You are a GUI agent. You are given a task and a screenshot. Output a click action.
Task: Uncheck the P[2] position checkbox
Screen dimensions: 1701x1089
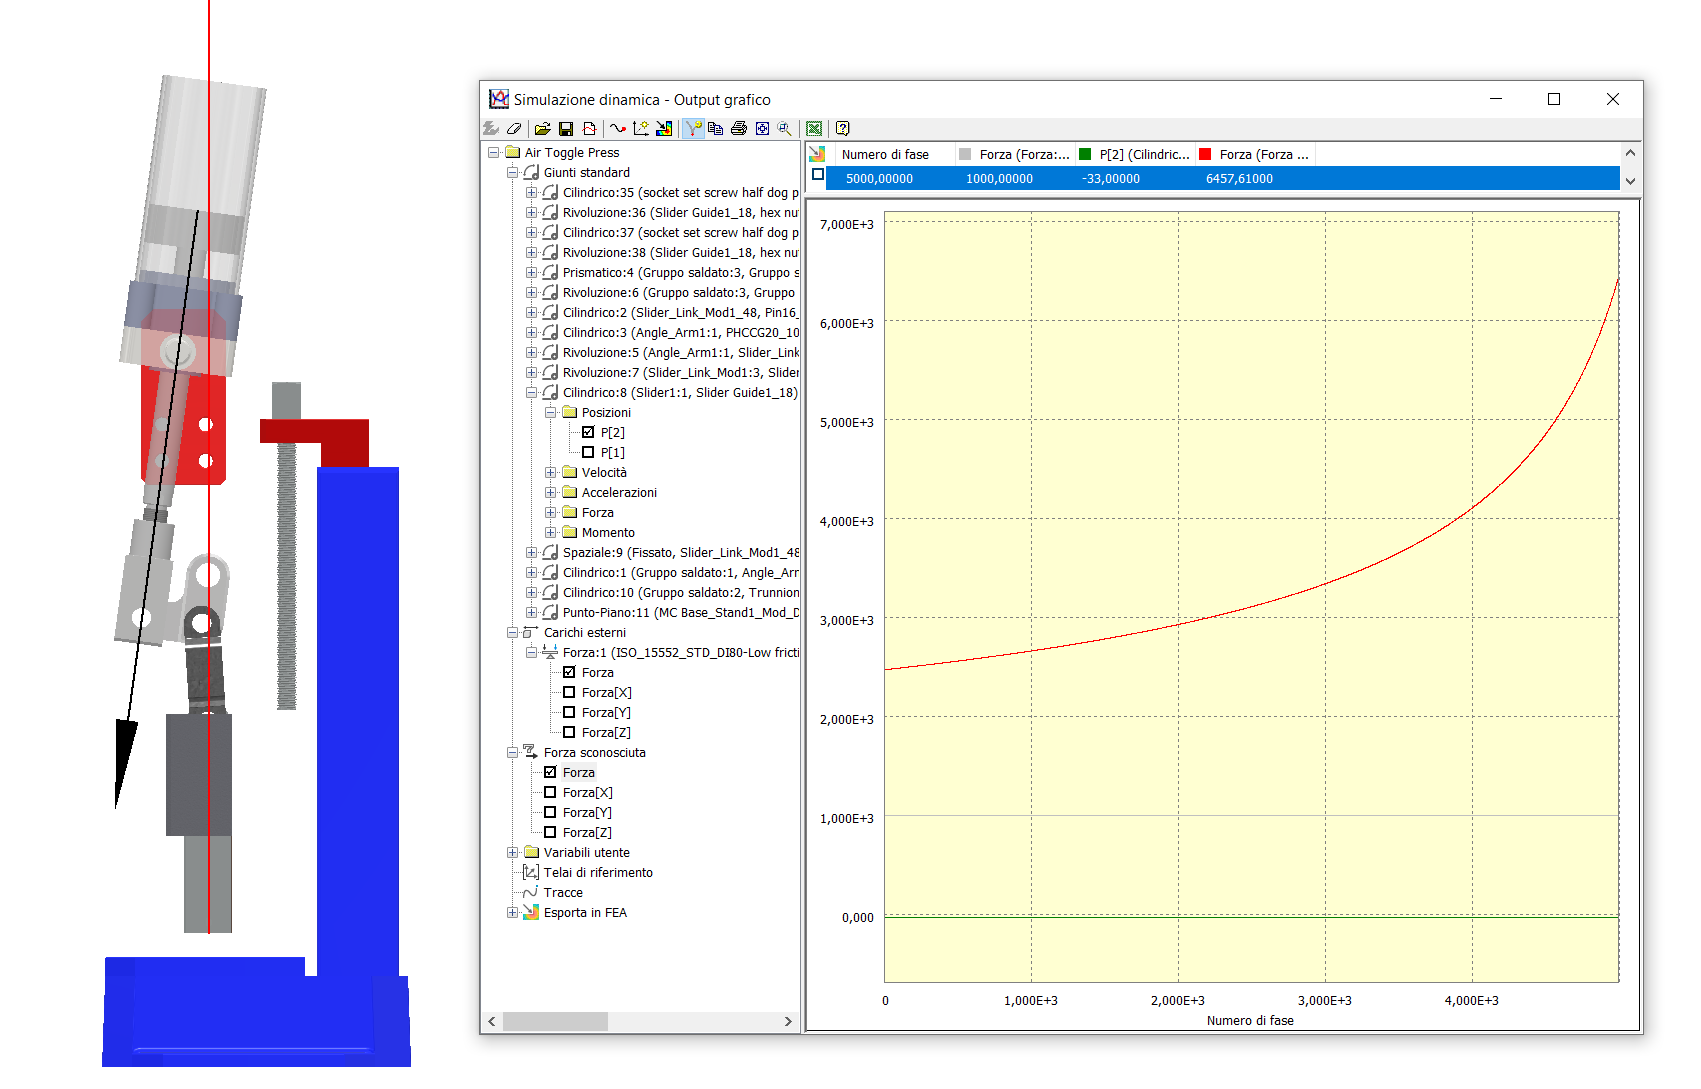588,432
